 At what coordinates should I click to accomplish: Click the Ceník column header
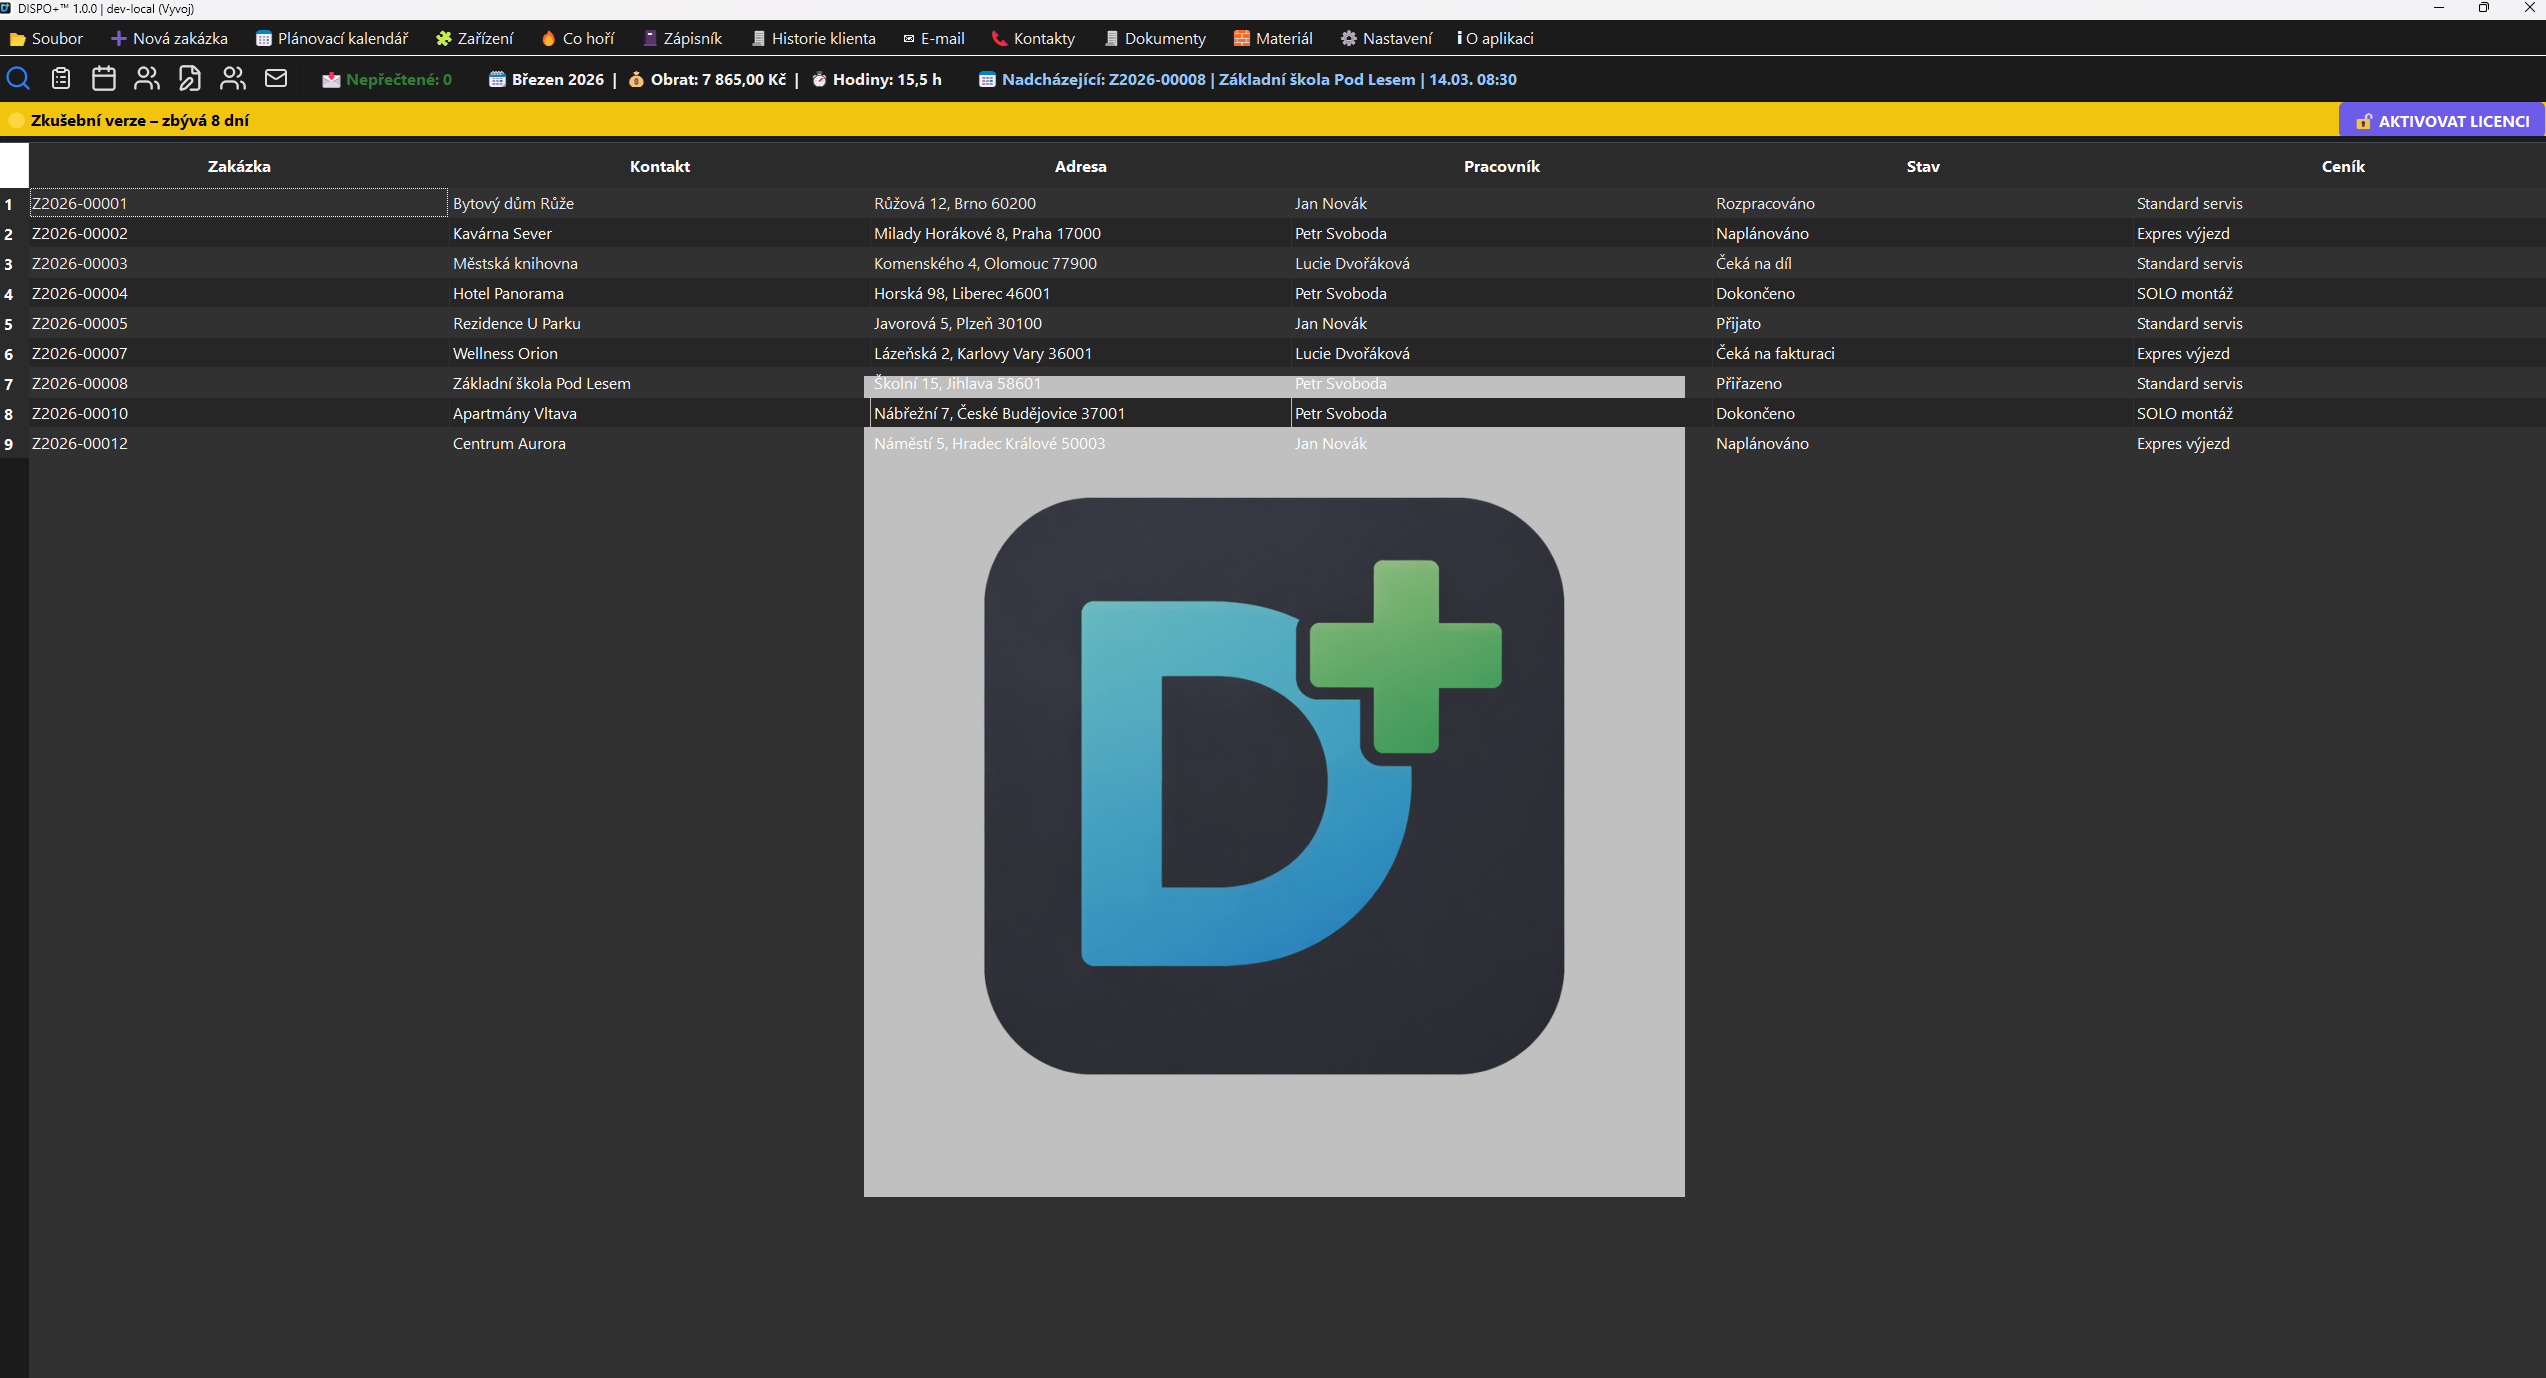tap(2343, 166)
